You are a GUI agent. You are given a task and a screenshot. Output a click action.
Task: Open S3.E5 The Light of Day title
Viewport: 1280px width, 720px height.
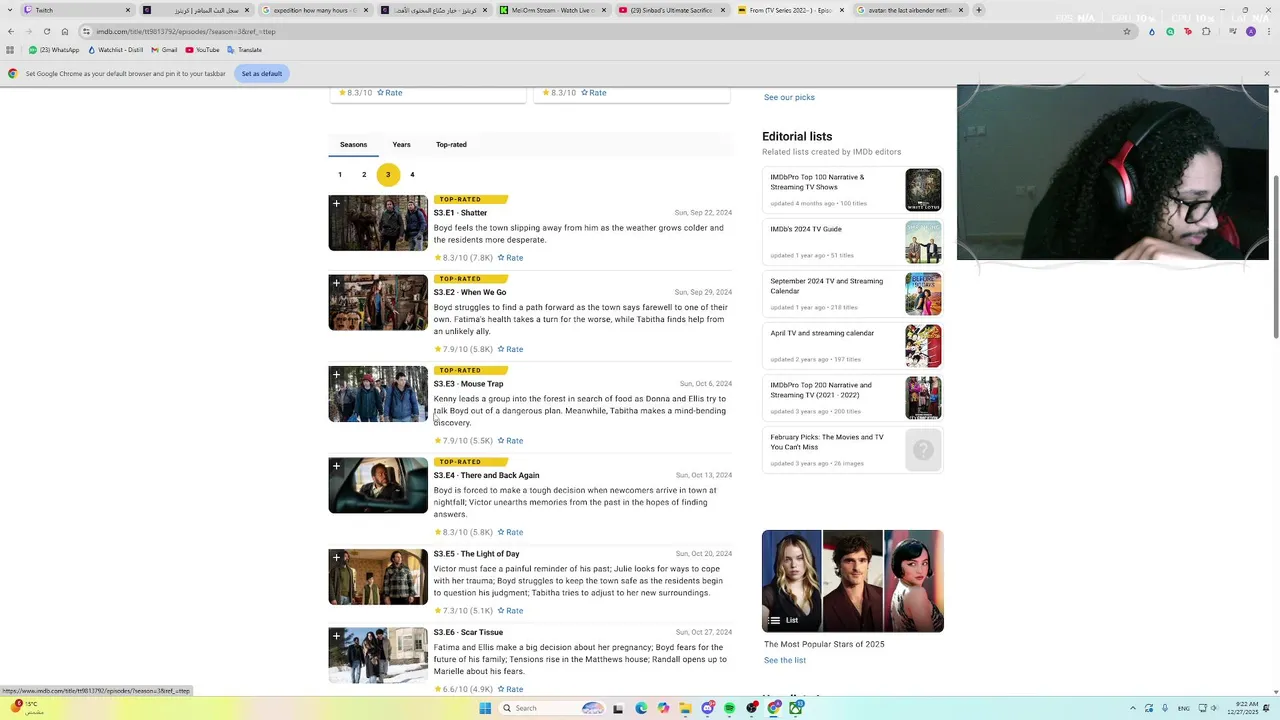click(476, 554)
